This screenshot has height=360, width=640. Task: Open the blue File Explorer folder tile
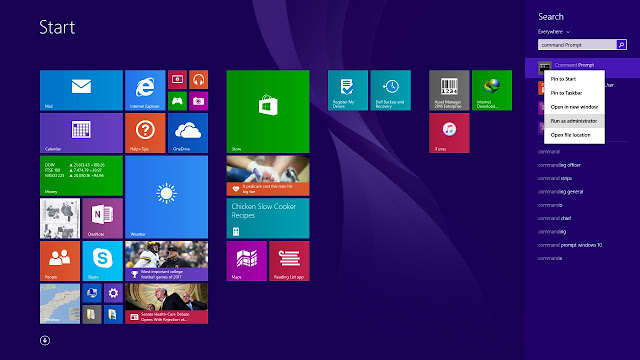pos(113,314)
